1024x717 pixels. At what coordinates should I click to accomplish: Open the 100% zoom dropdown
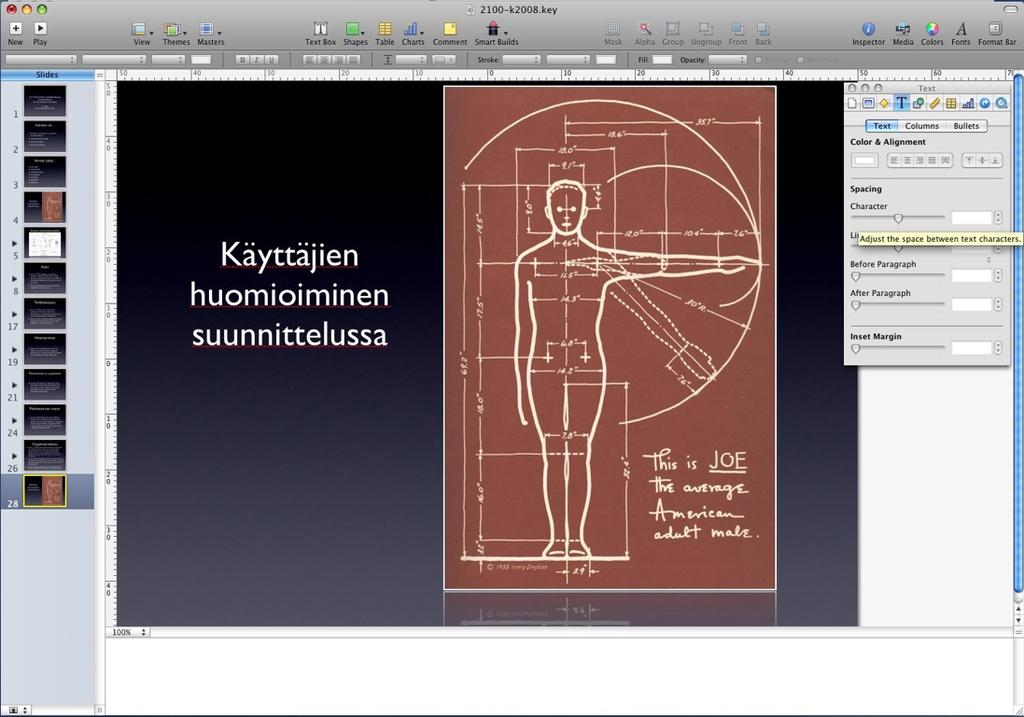129,632
